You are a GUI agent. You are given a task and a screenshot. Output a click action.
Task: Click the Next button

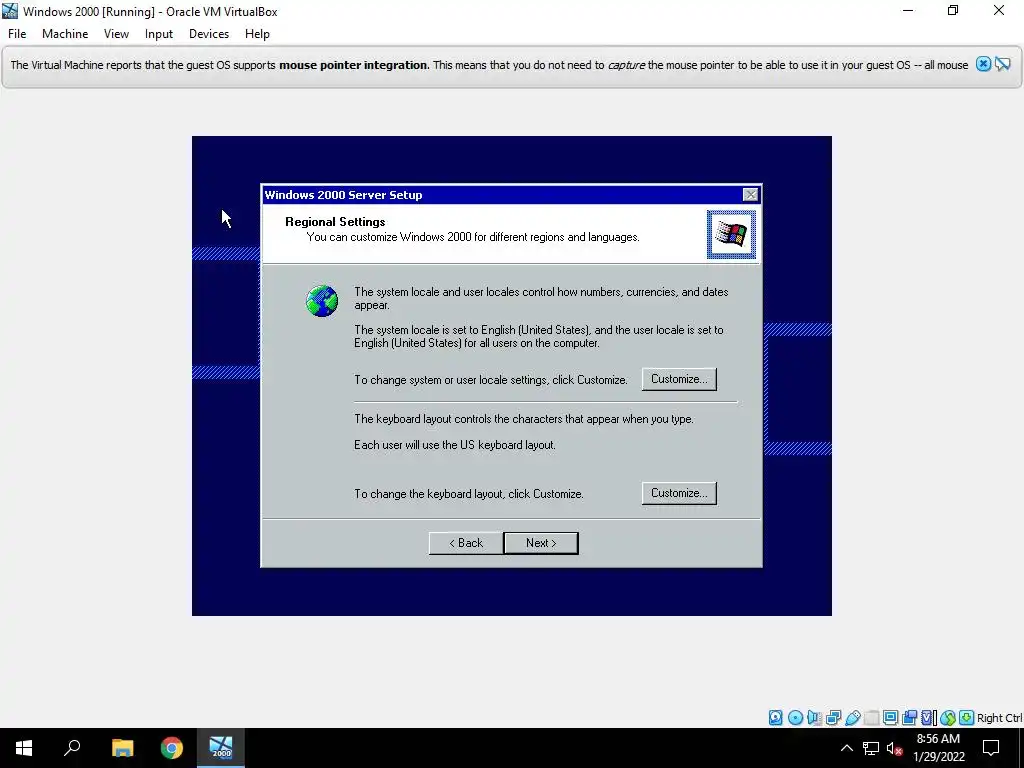click(x=541, y=543)
